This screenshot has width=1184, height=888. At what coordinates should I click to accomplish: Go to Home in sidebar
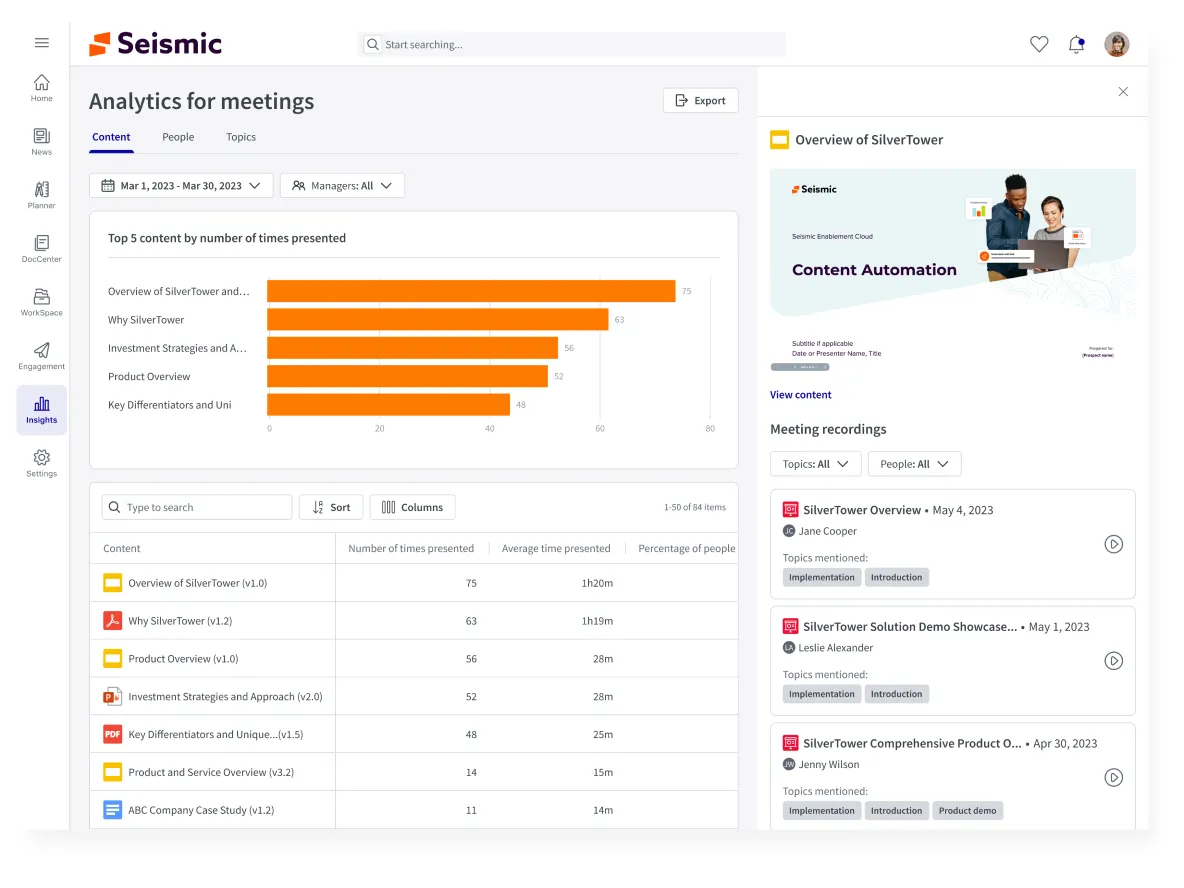42,88
